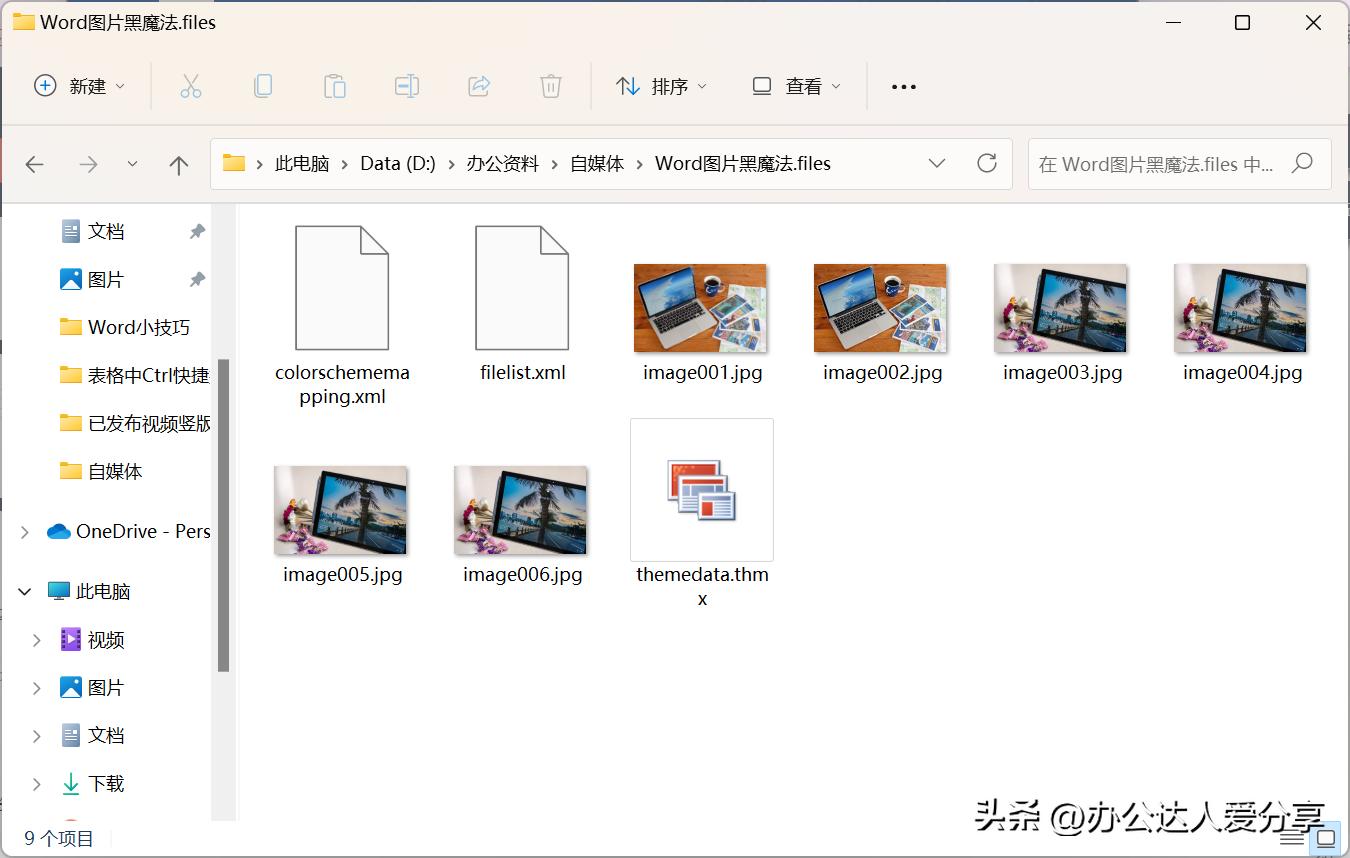
Task: Click the Share icon in the toolbar
Action: pos(479,86)
